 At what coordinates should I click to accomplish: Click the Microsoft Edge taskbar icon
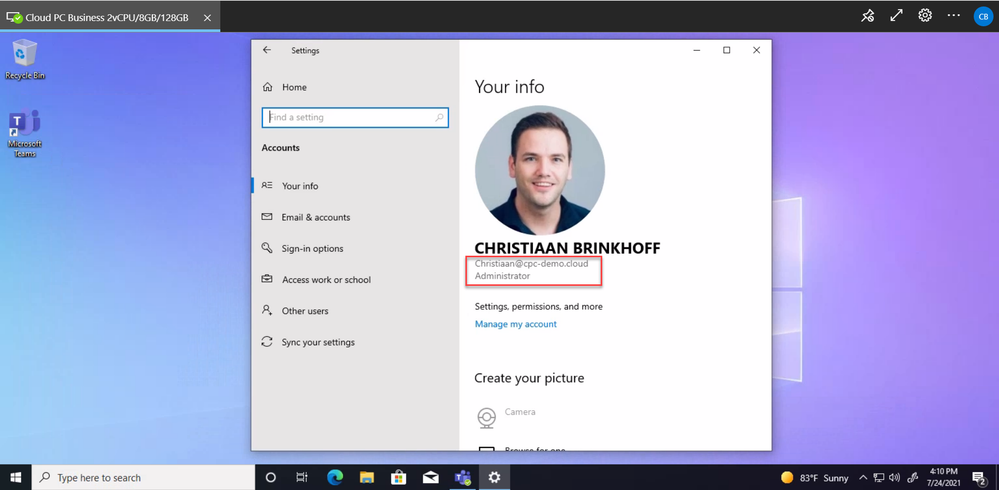coord(334,478)
